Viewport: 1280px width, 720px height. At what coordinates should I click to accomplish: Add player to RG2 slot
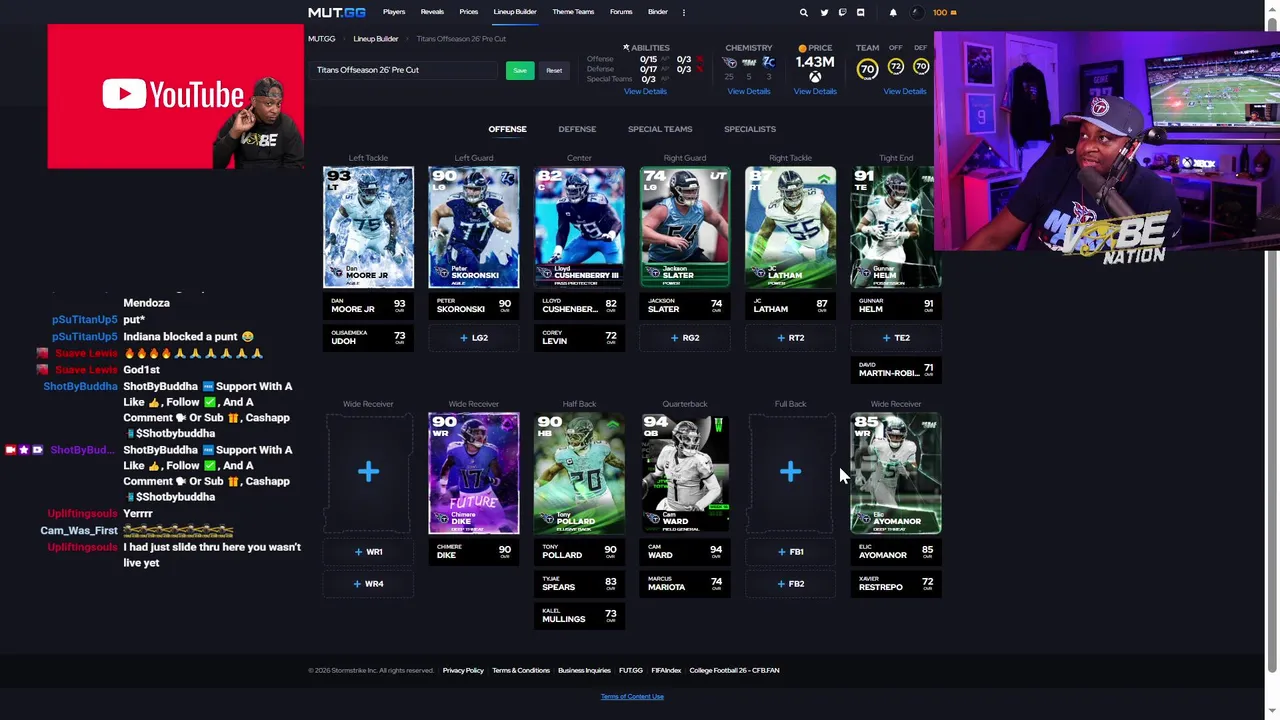685,338
